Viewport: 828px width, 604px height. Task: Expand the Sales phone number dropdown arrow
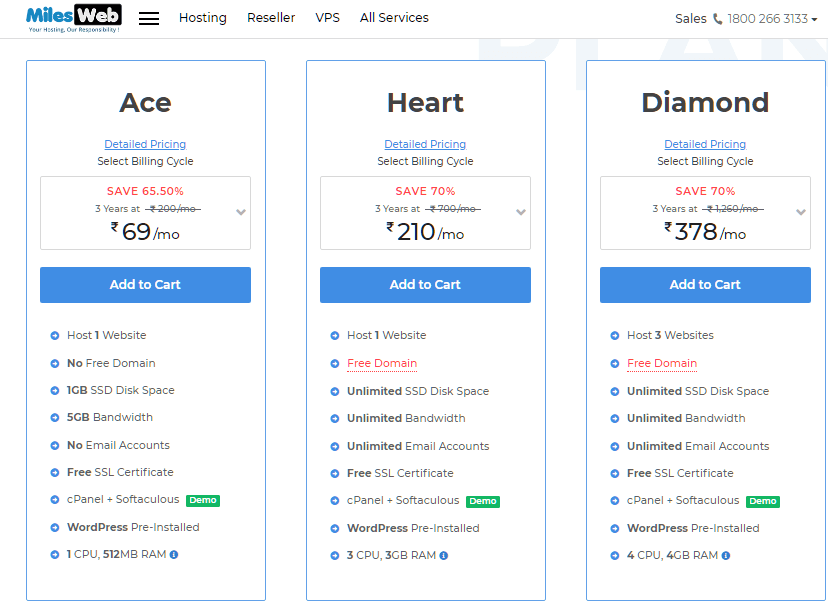point(814,20)
